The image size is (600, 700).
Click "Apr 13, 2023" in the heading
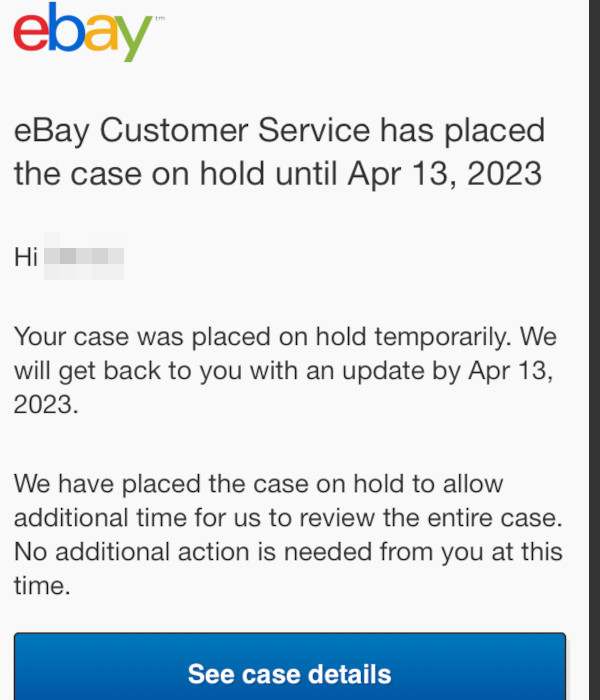(445, 174)
